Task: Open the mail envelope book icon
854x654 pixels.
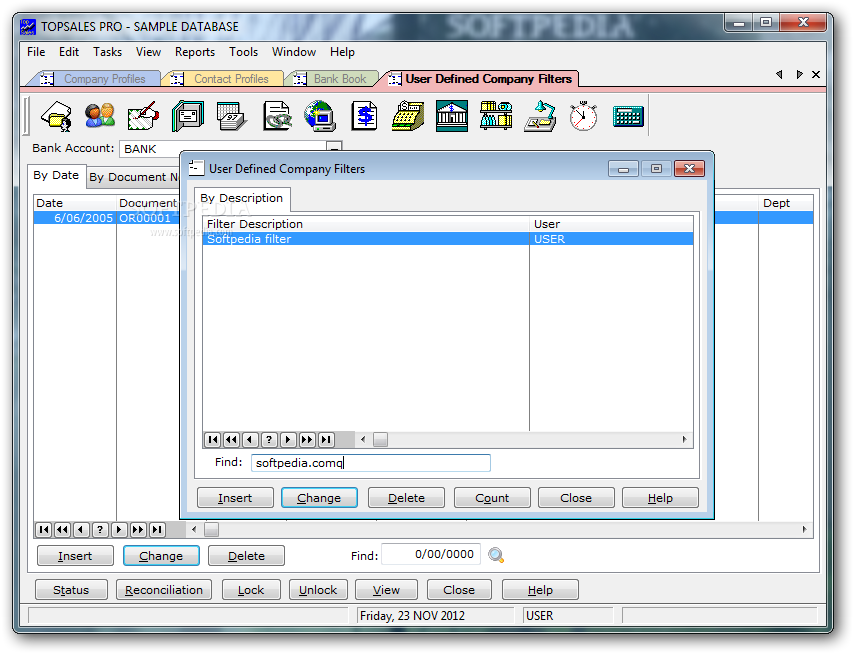Action: (x=188, y=116)
